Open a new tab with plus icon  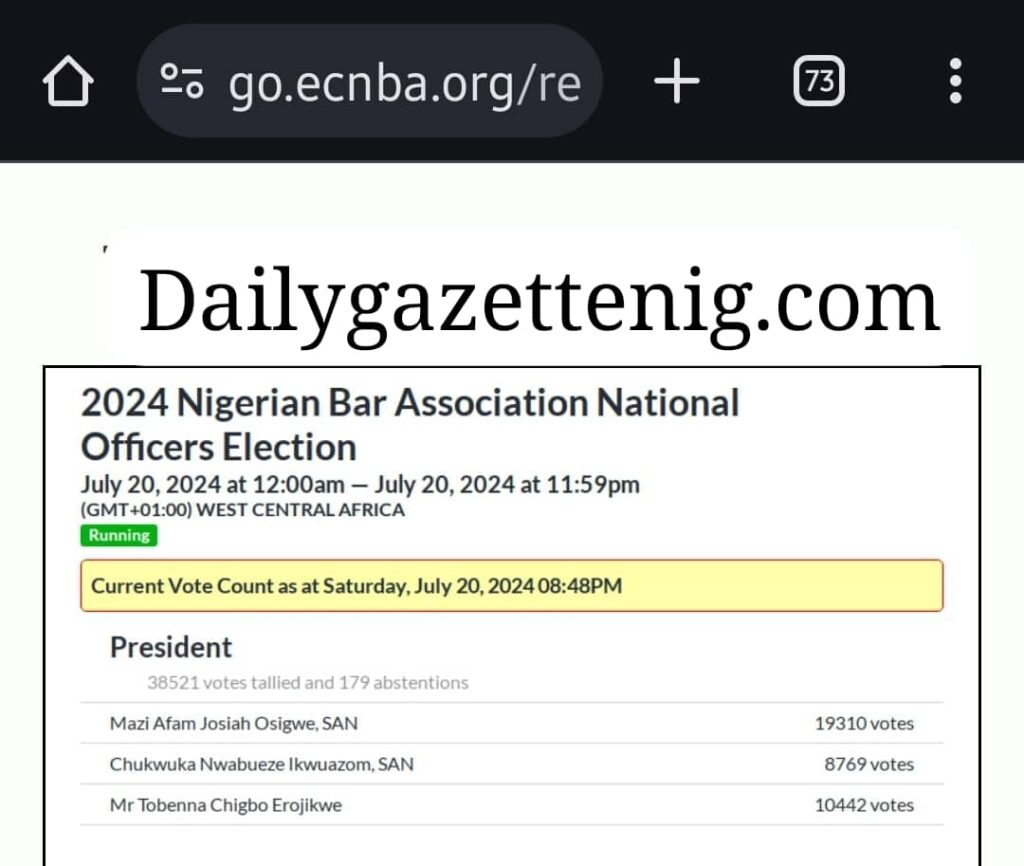pos(676,81)
